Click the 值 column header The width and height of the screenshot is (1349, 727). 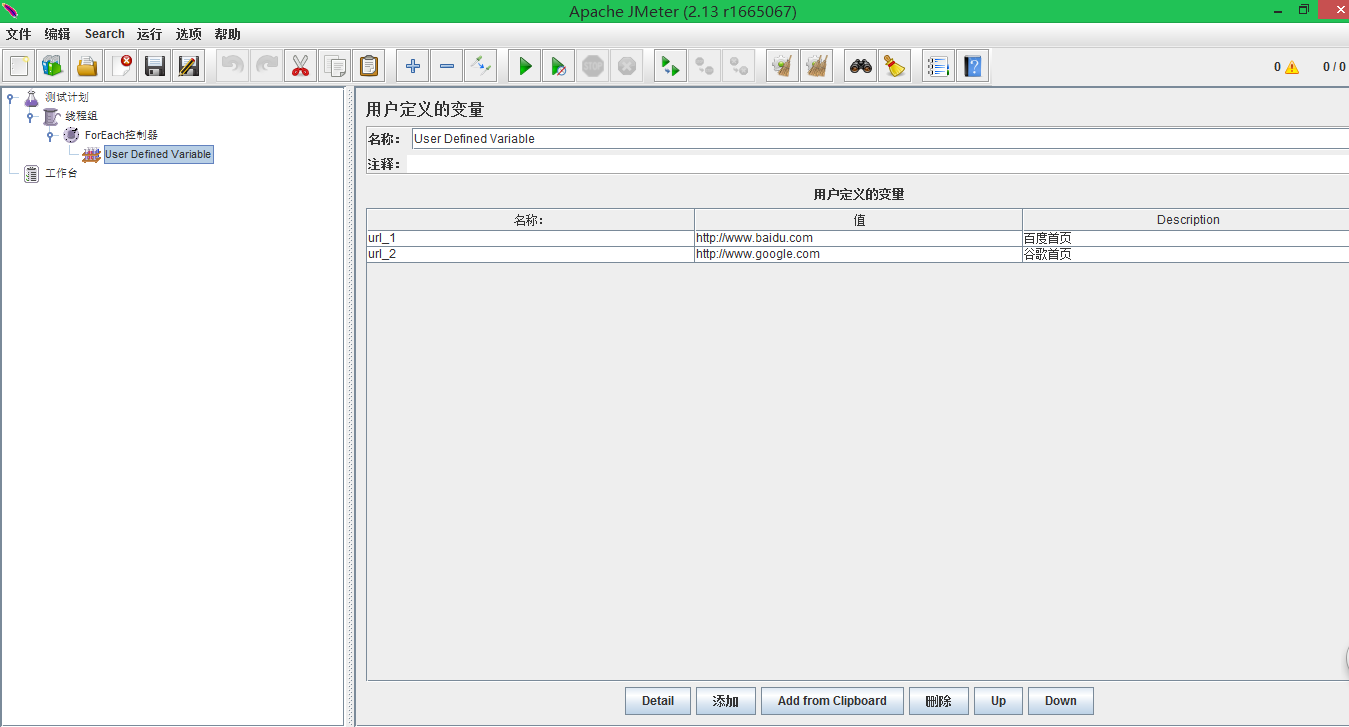[x=859, y=220]
